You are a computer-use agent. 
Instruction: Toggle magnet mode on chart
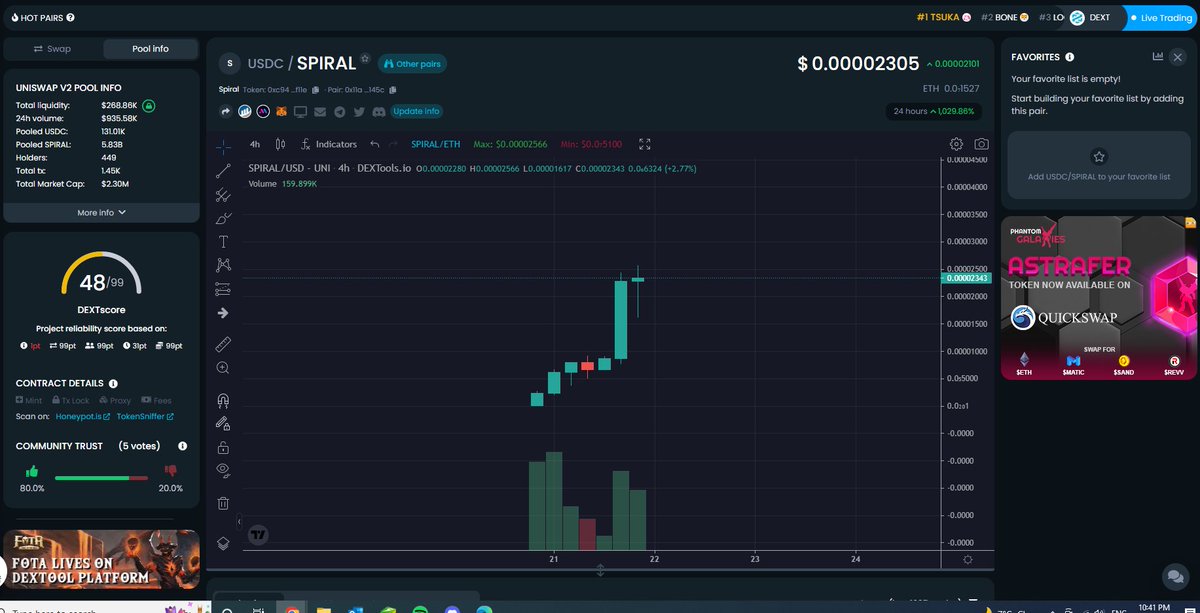tap(223, 400)
